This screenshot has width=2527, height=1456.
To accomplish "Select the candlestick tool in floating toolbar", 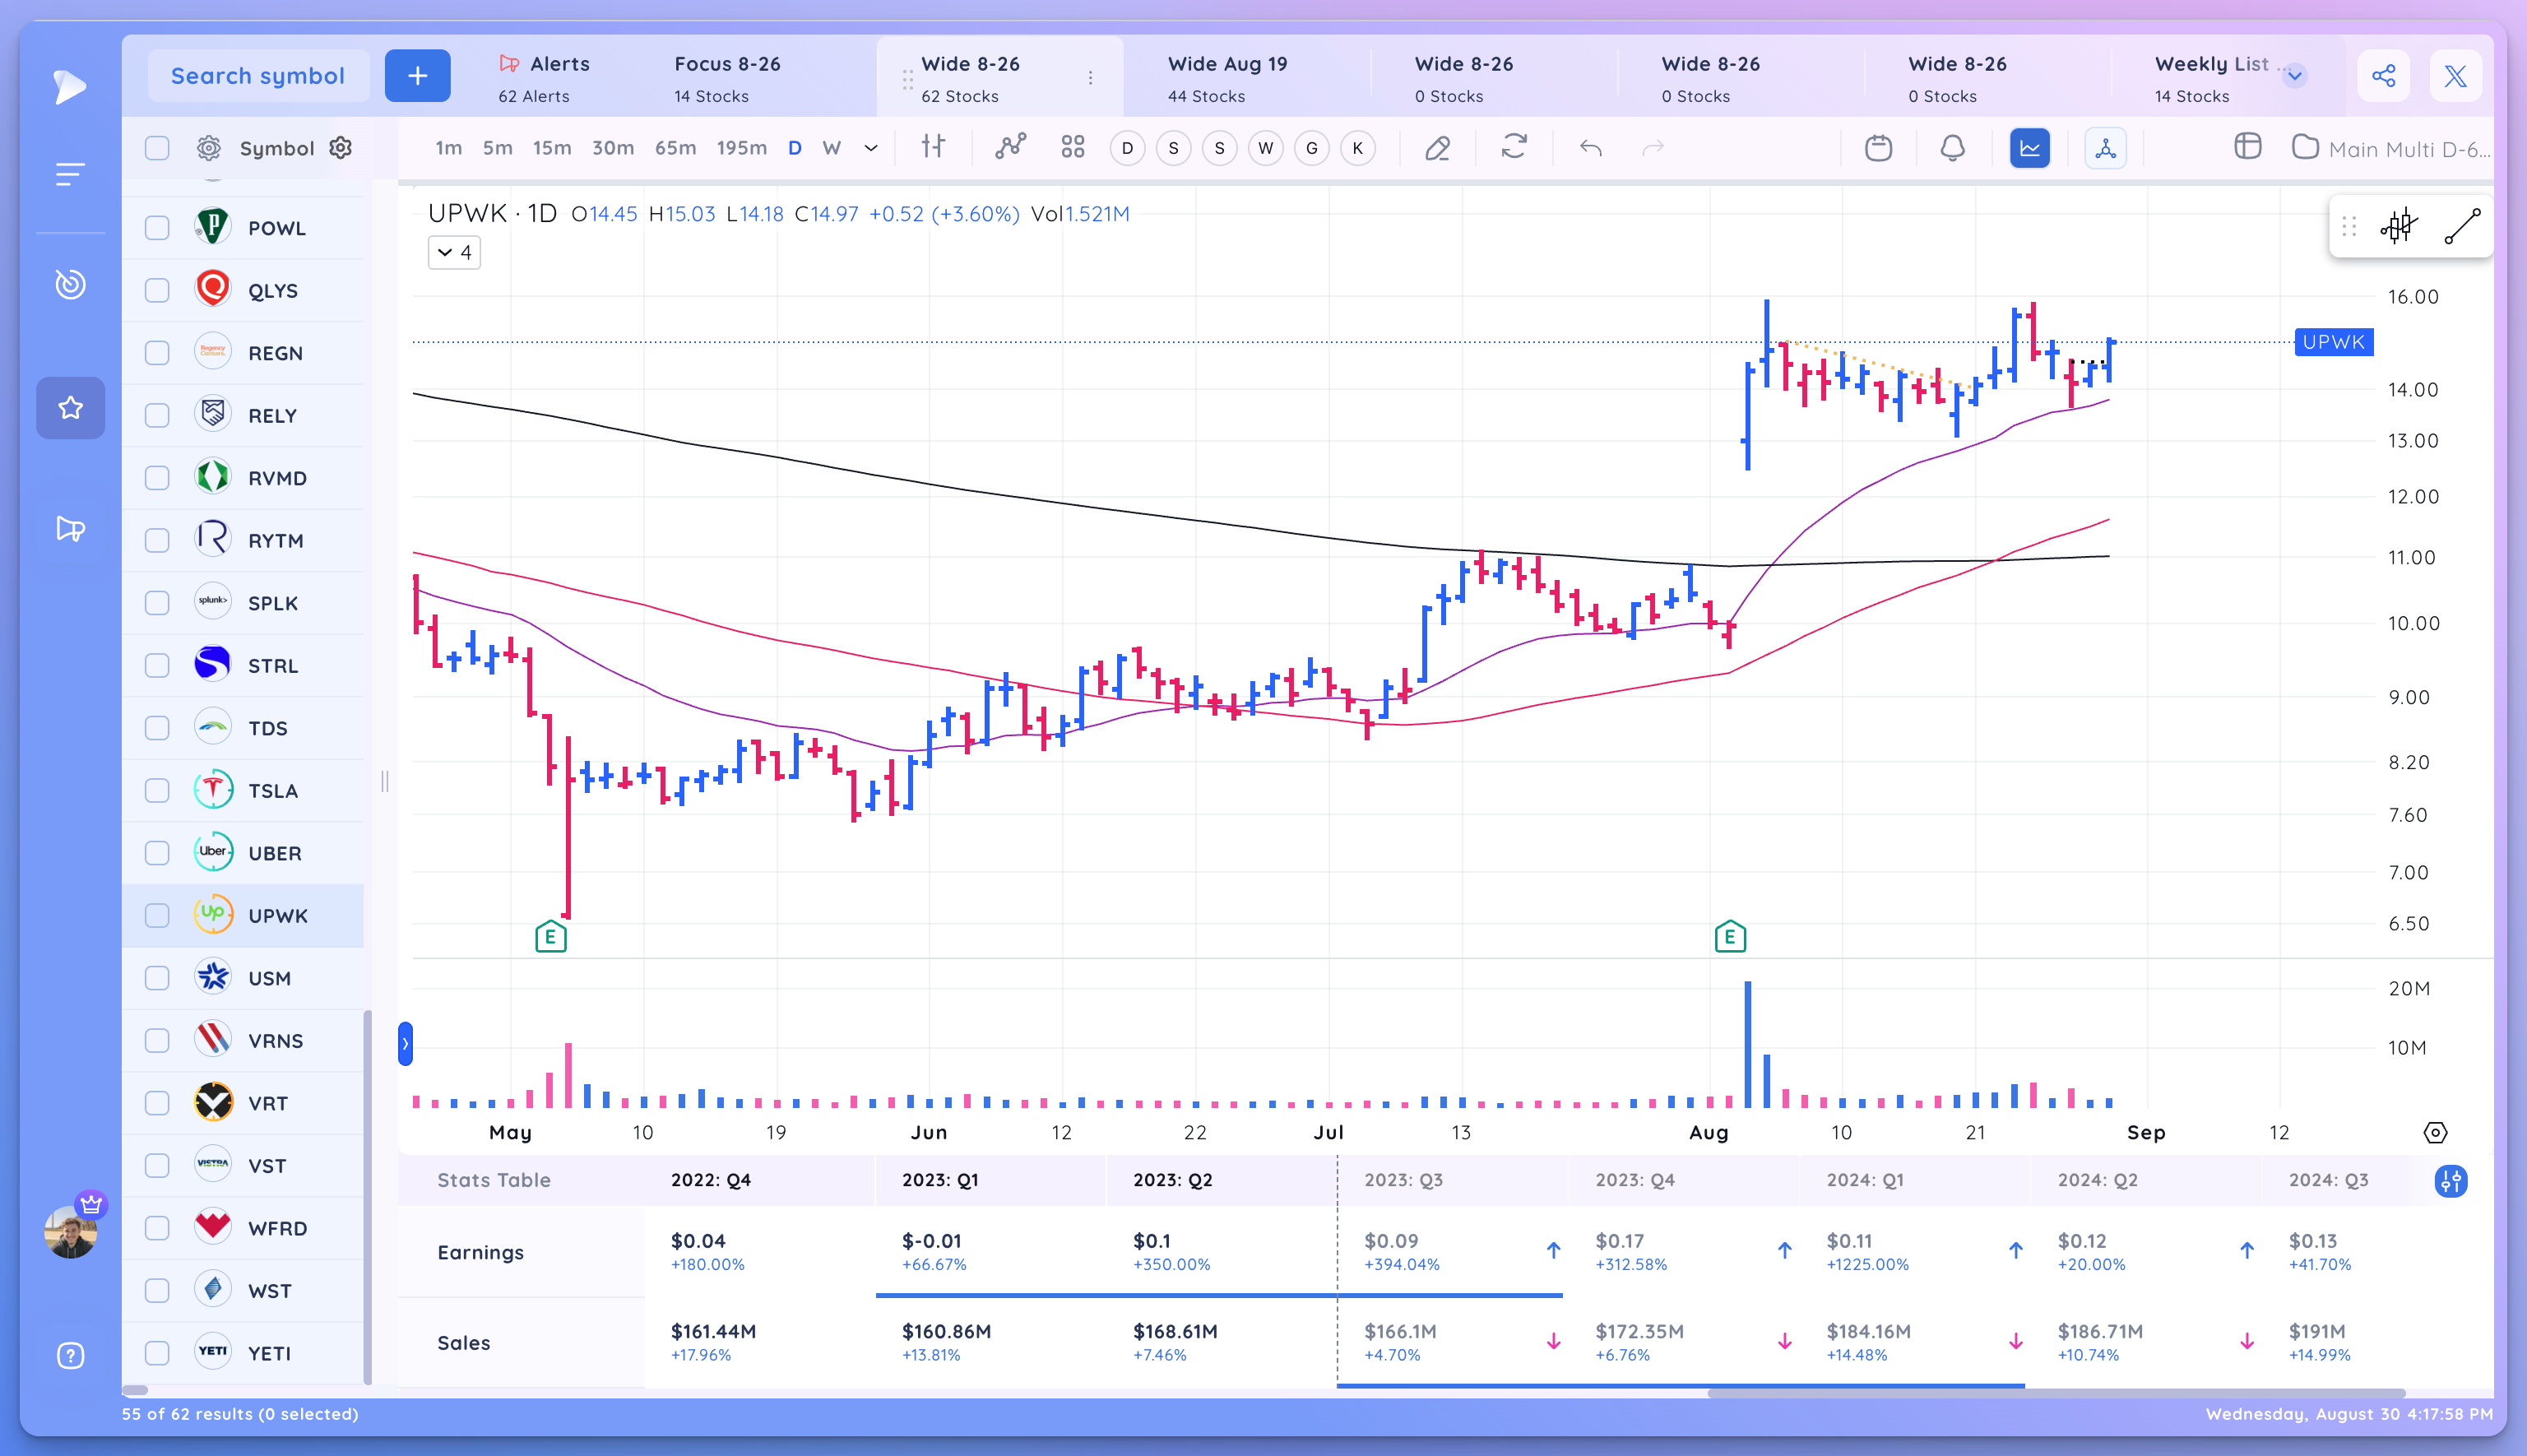I will [2398, 226].
